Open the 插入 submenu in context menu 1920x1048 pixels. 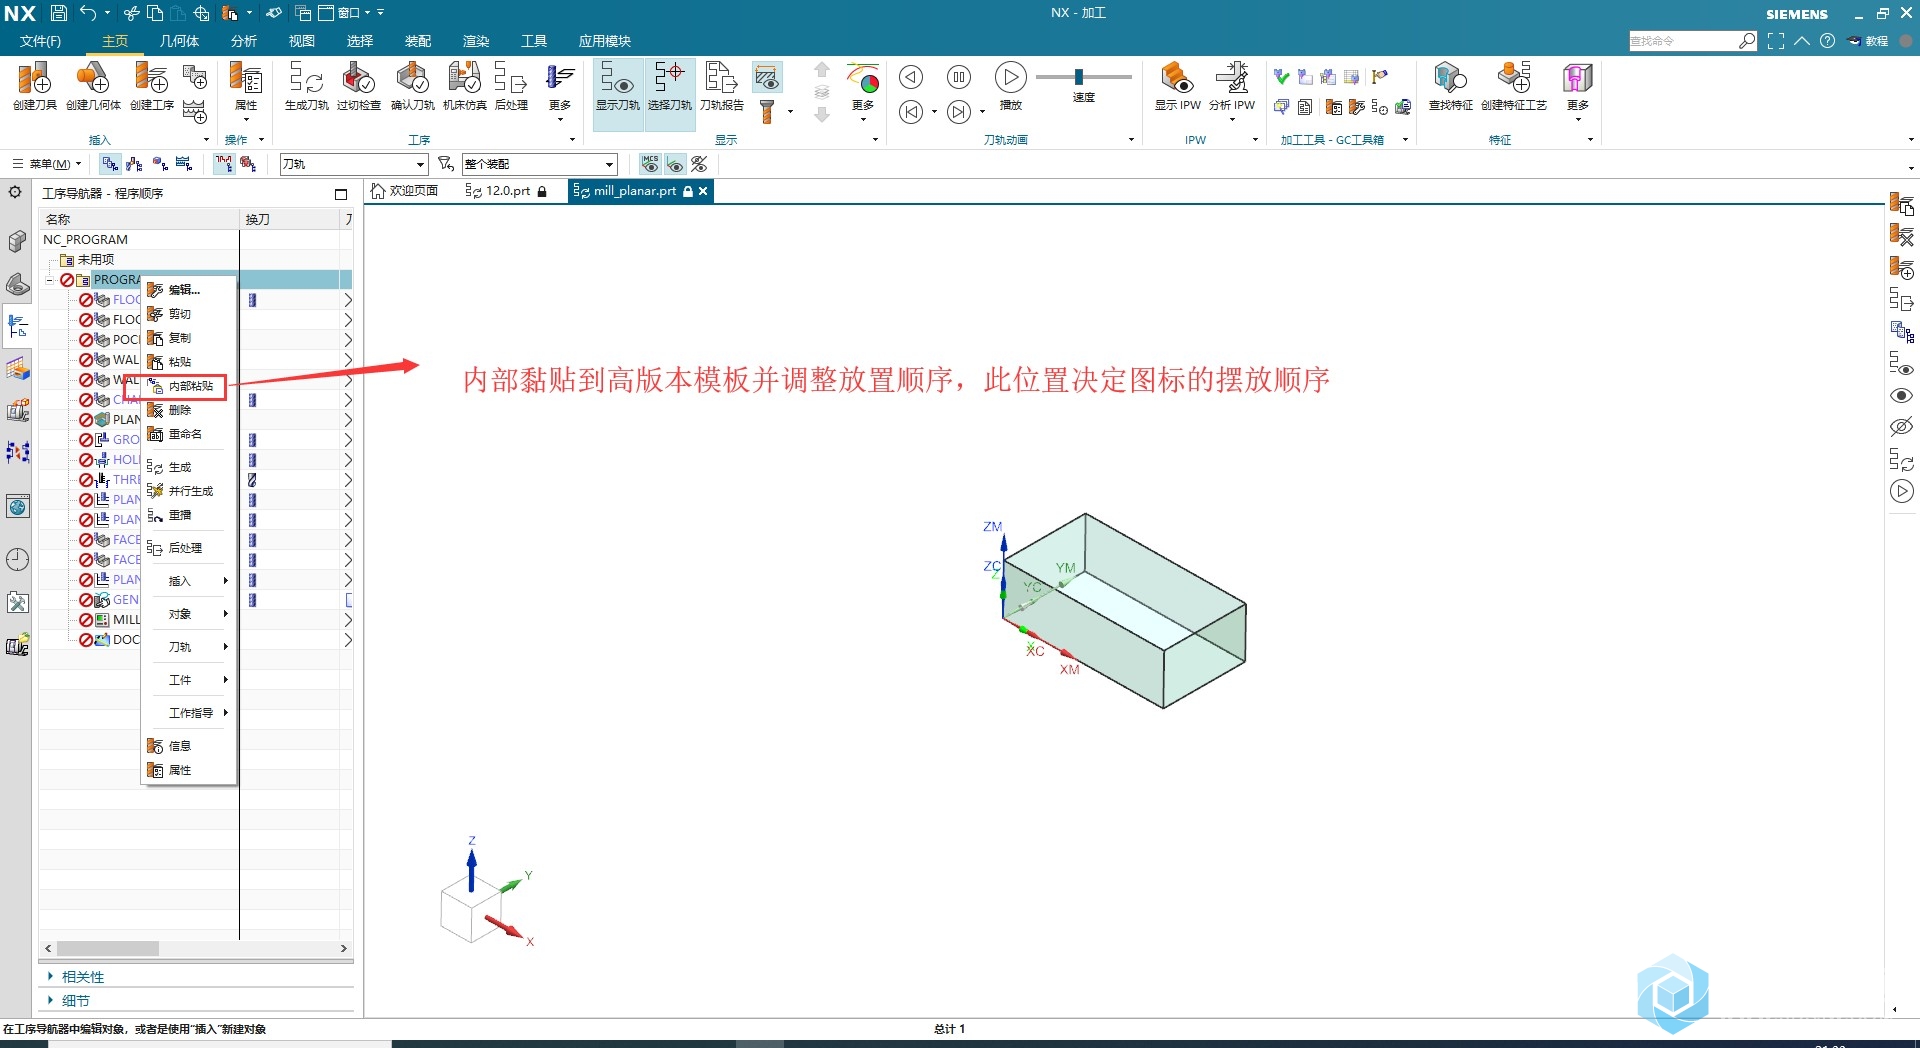(x=190, y=581)
